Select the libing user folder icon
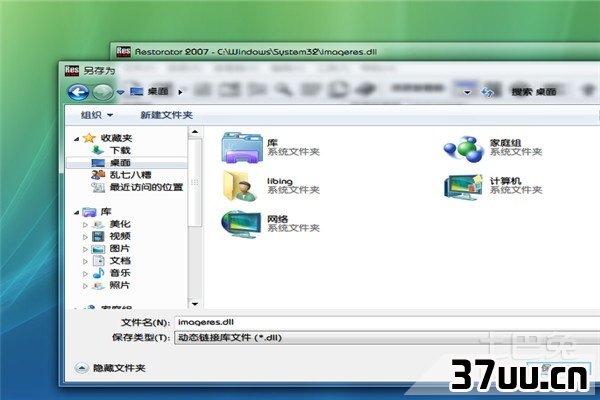 pos(240,186)
